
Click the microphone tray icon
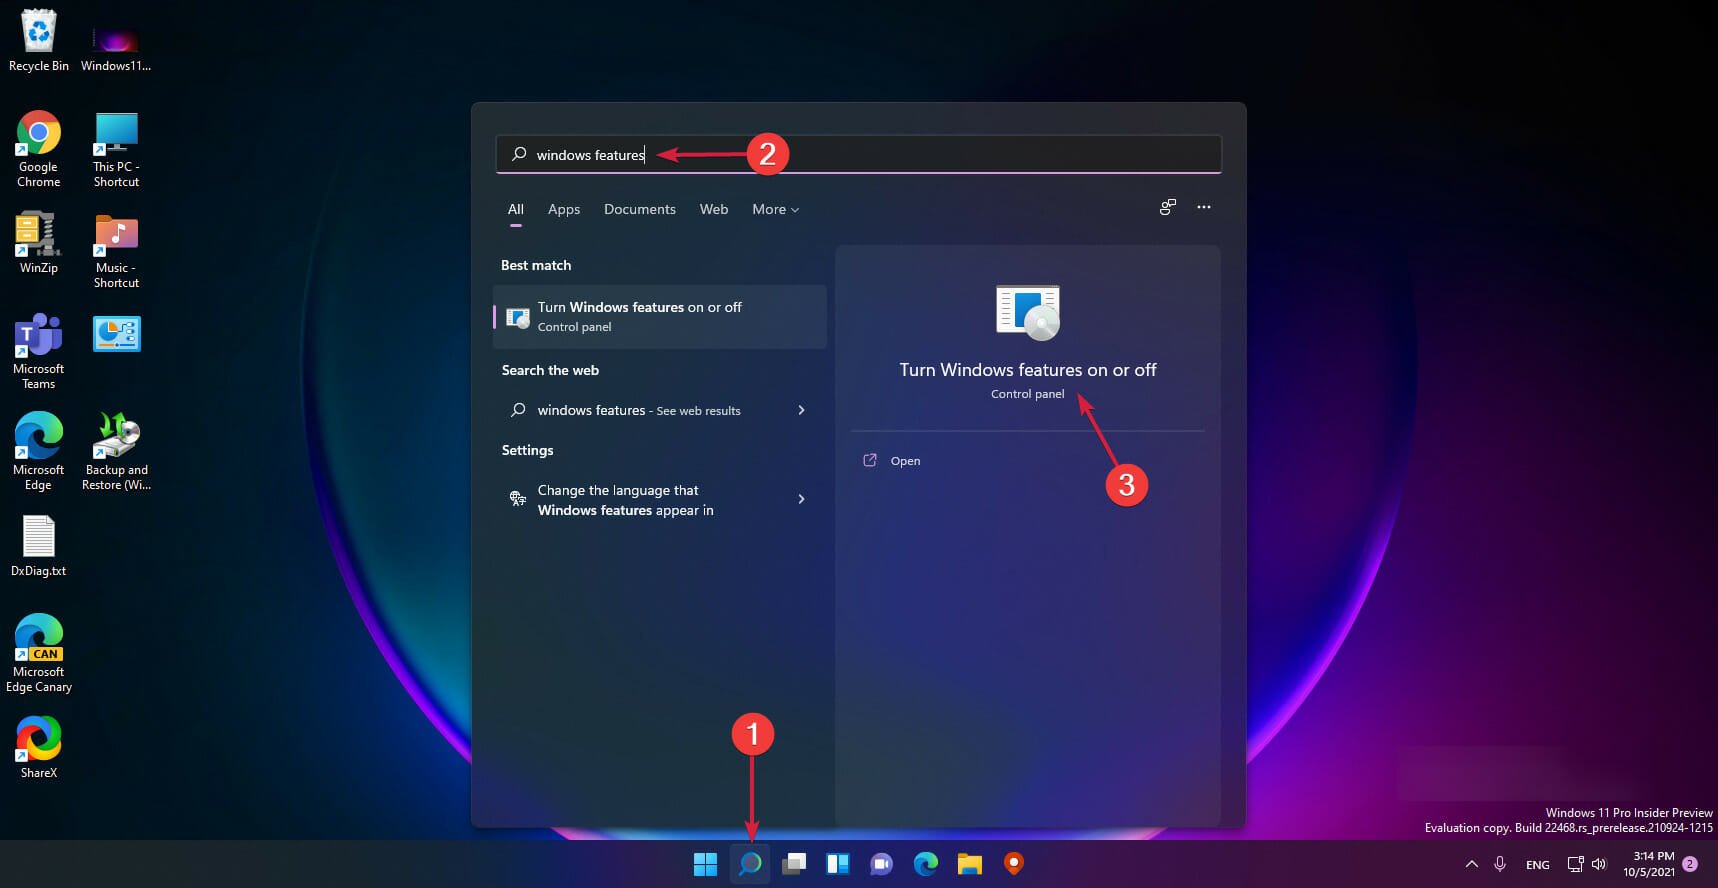pos(1500,864)
